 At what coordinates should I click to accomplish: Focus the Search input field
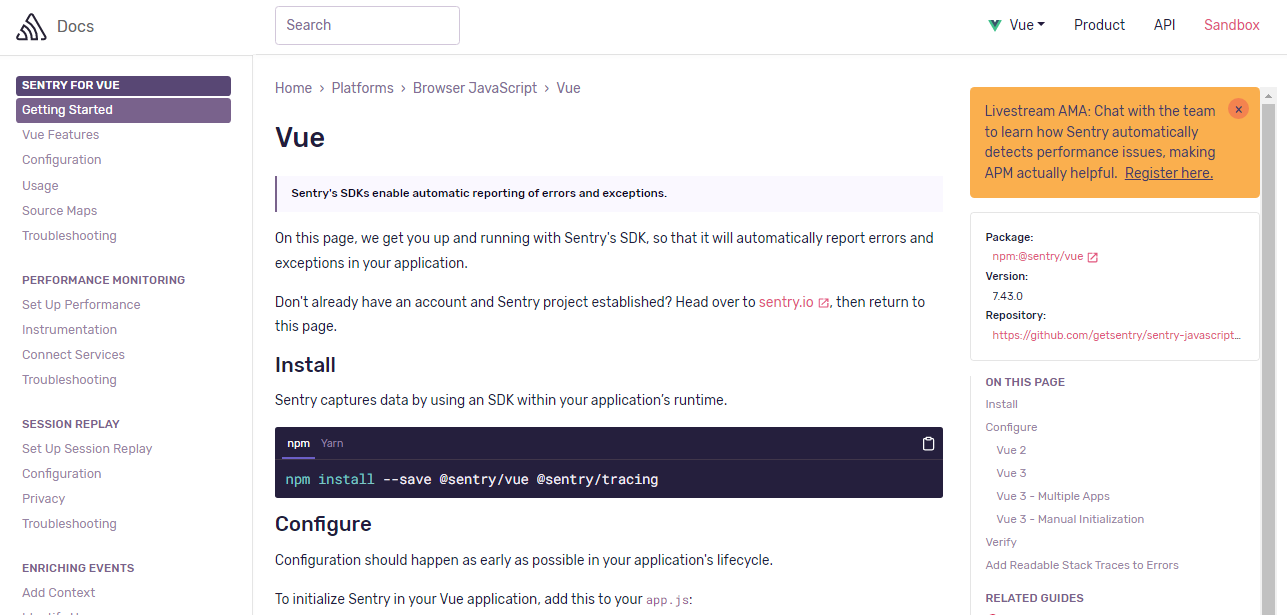367,25
